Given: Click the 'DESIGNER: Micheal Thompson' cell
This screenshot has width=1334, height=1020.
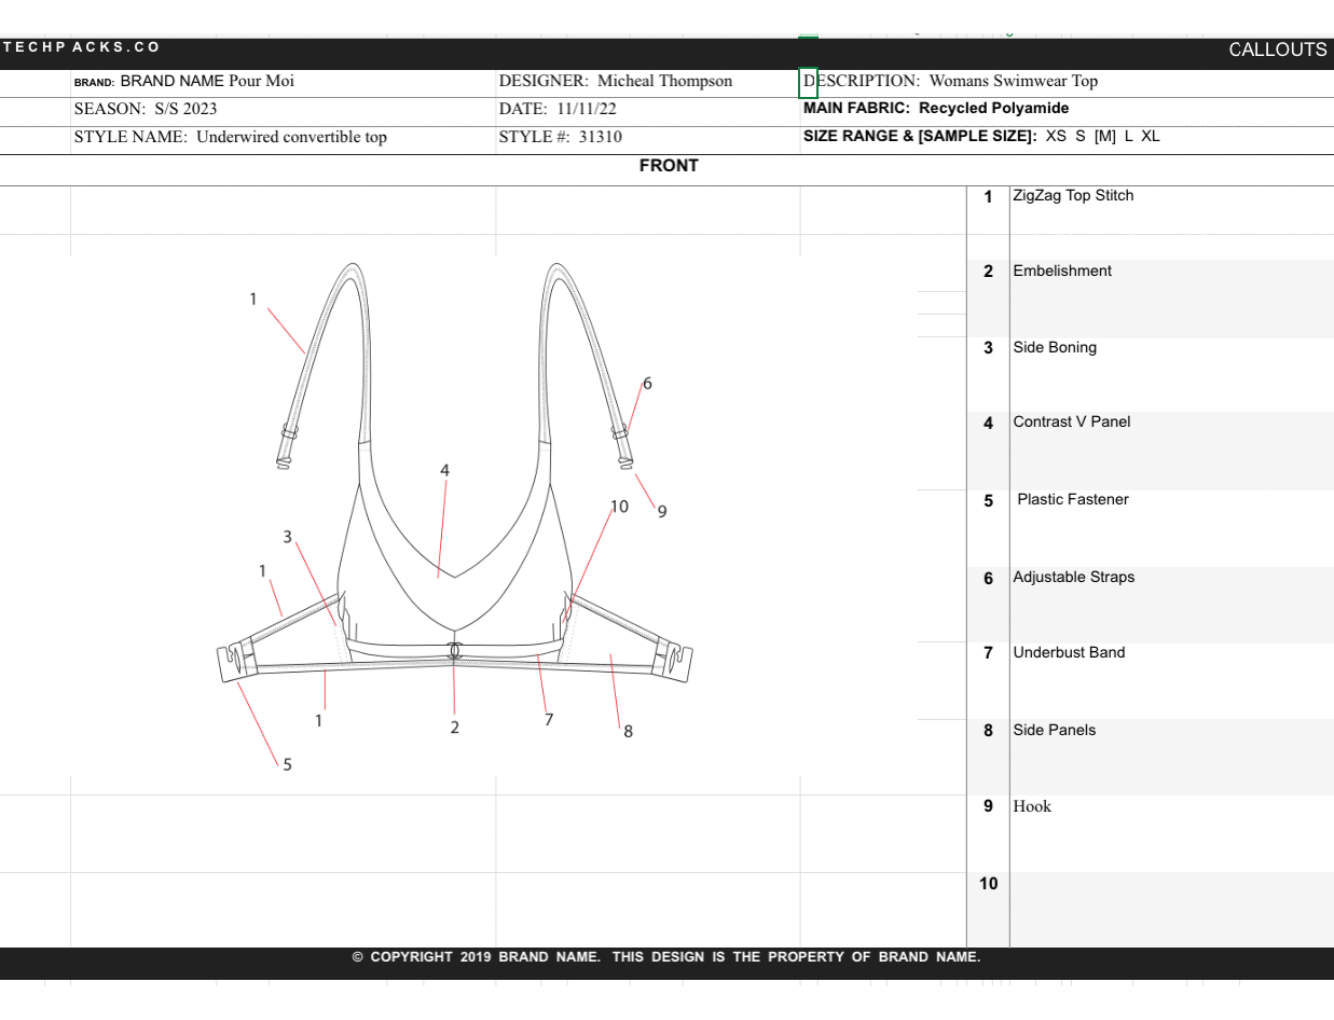Looking at the screenshot, I should 648,82.
